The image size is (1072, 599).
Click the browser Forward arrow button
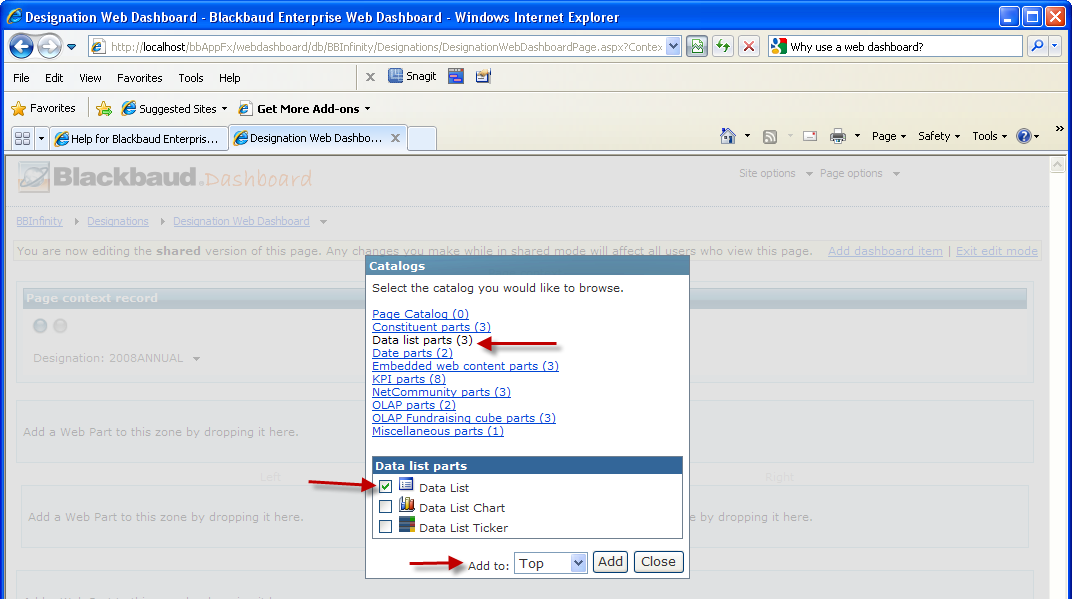(49, 46)
